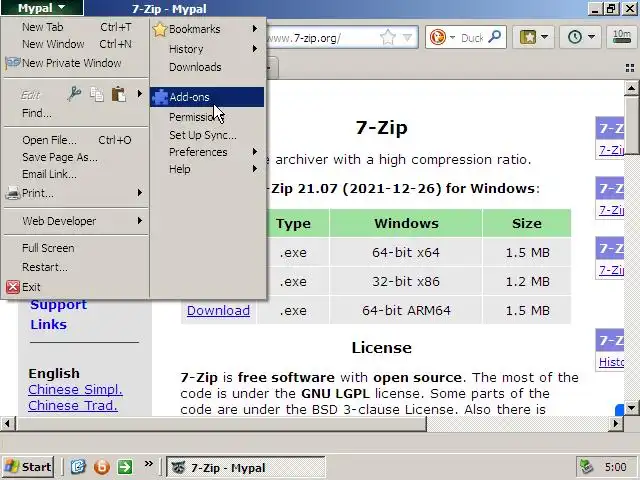Choose Set Up Sync from the menu

tap(207, 135)
